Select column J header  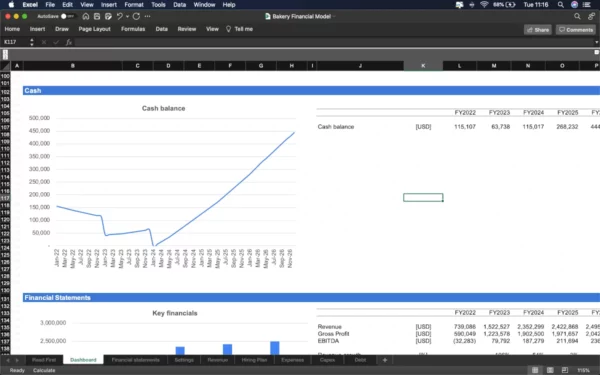pyautogui.click(x=360, y=66)
